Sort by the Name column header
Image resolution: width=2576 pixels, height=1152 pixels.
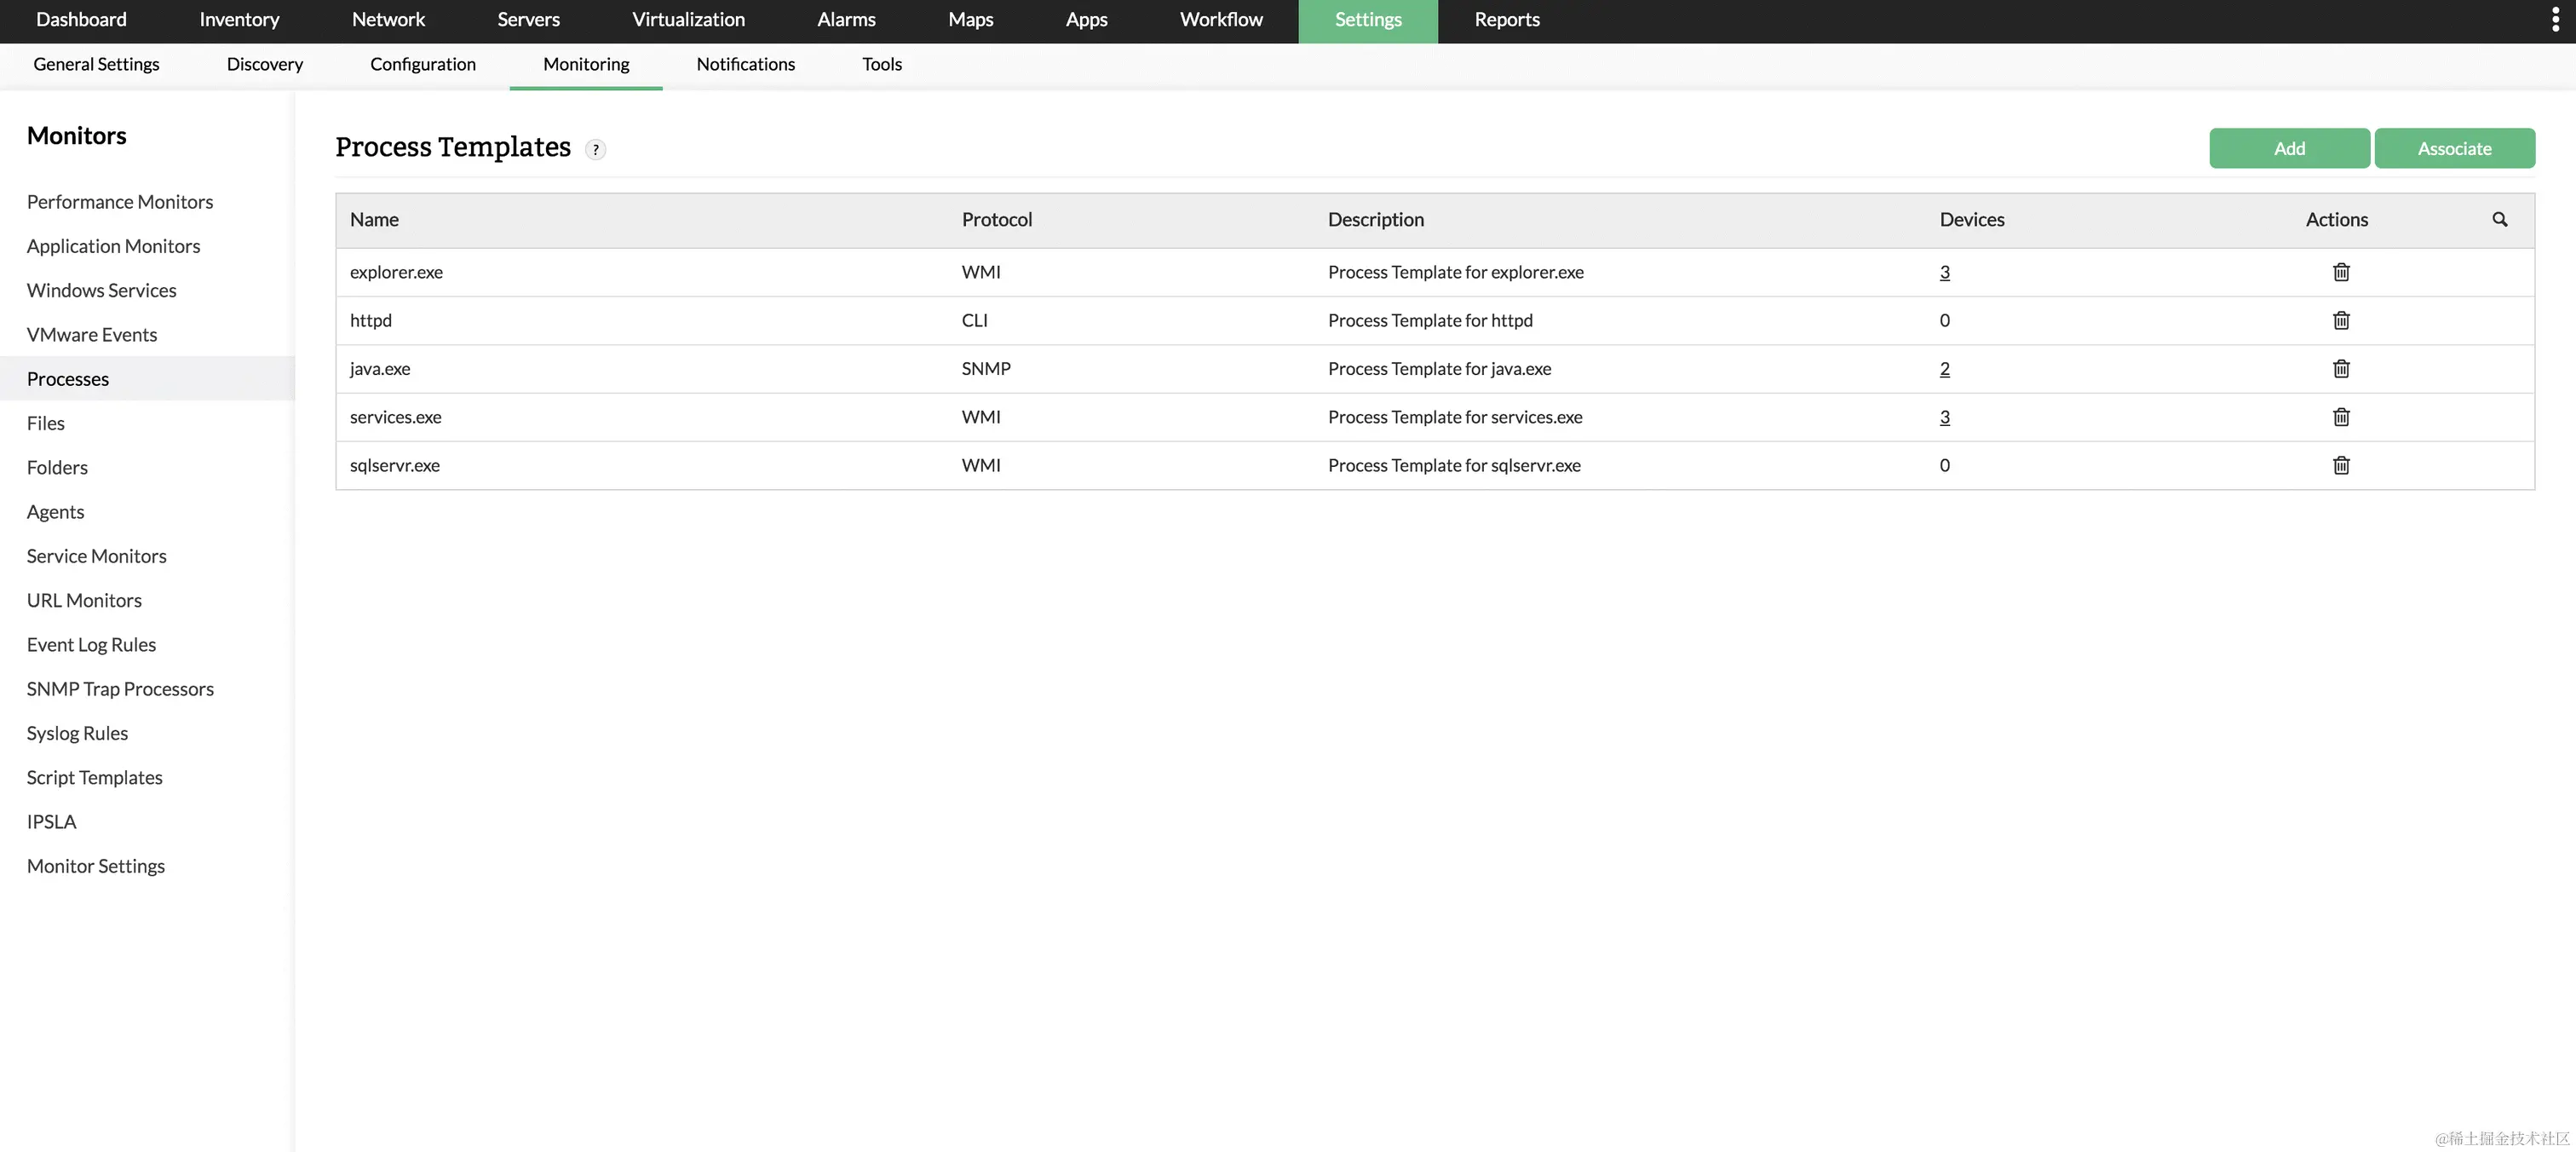tap(374, 219)
